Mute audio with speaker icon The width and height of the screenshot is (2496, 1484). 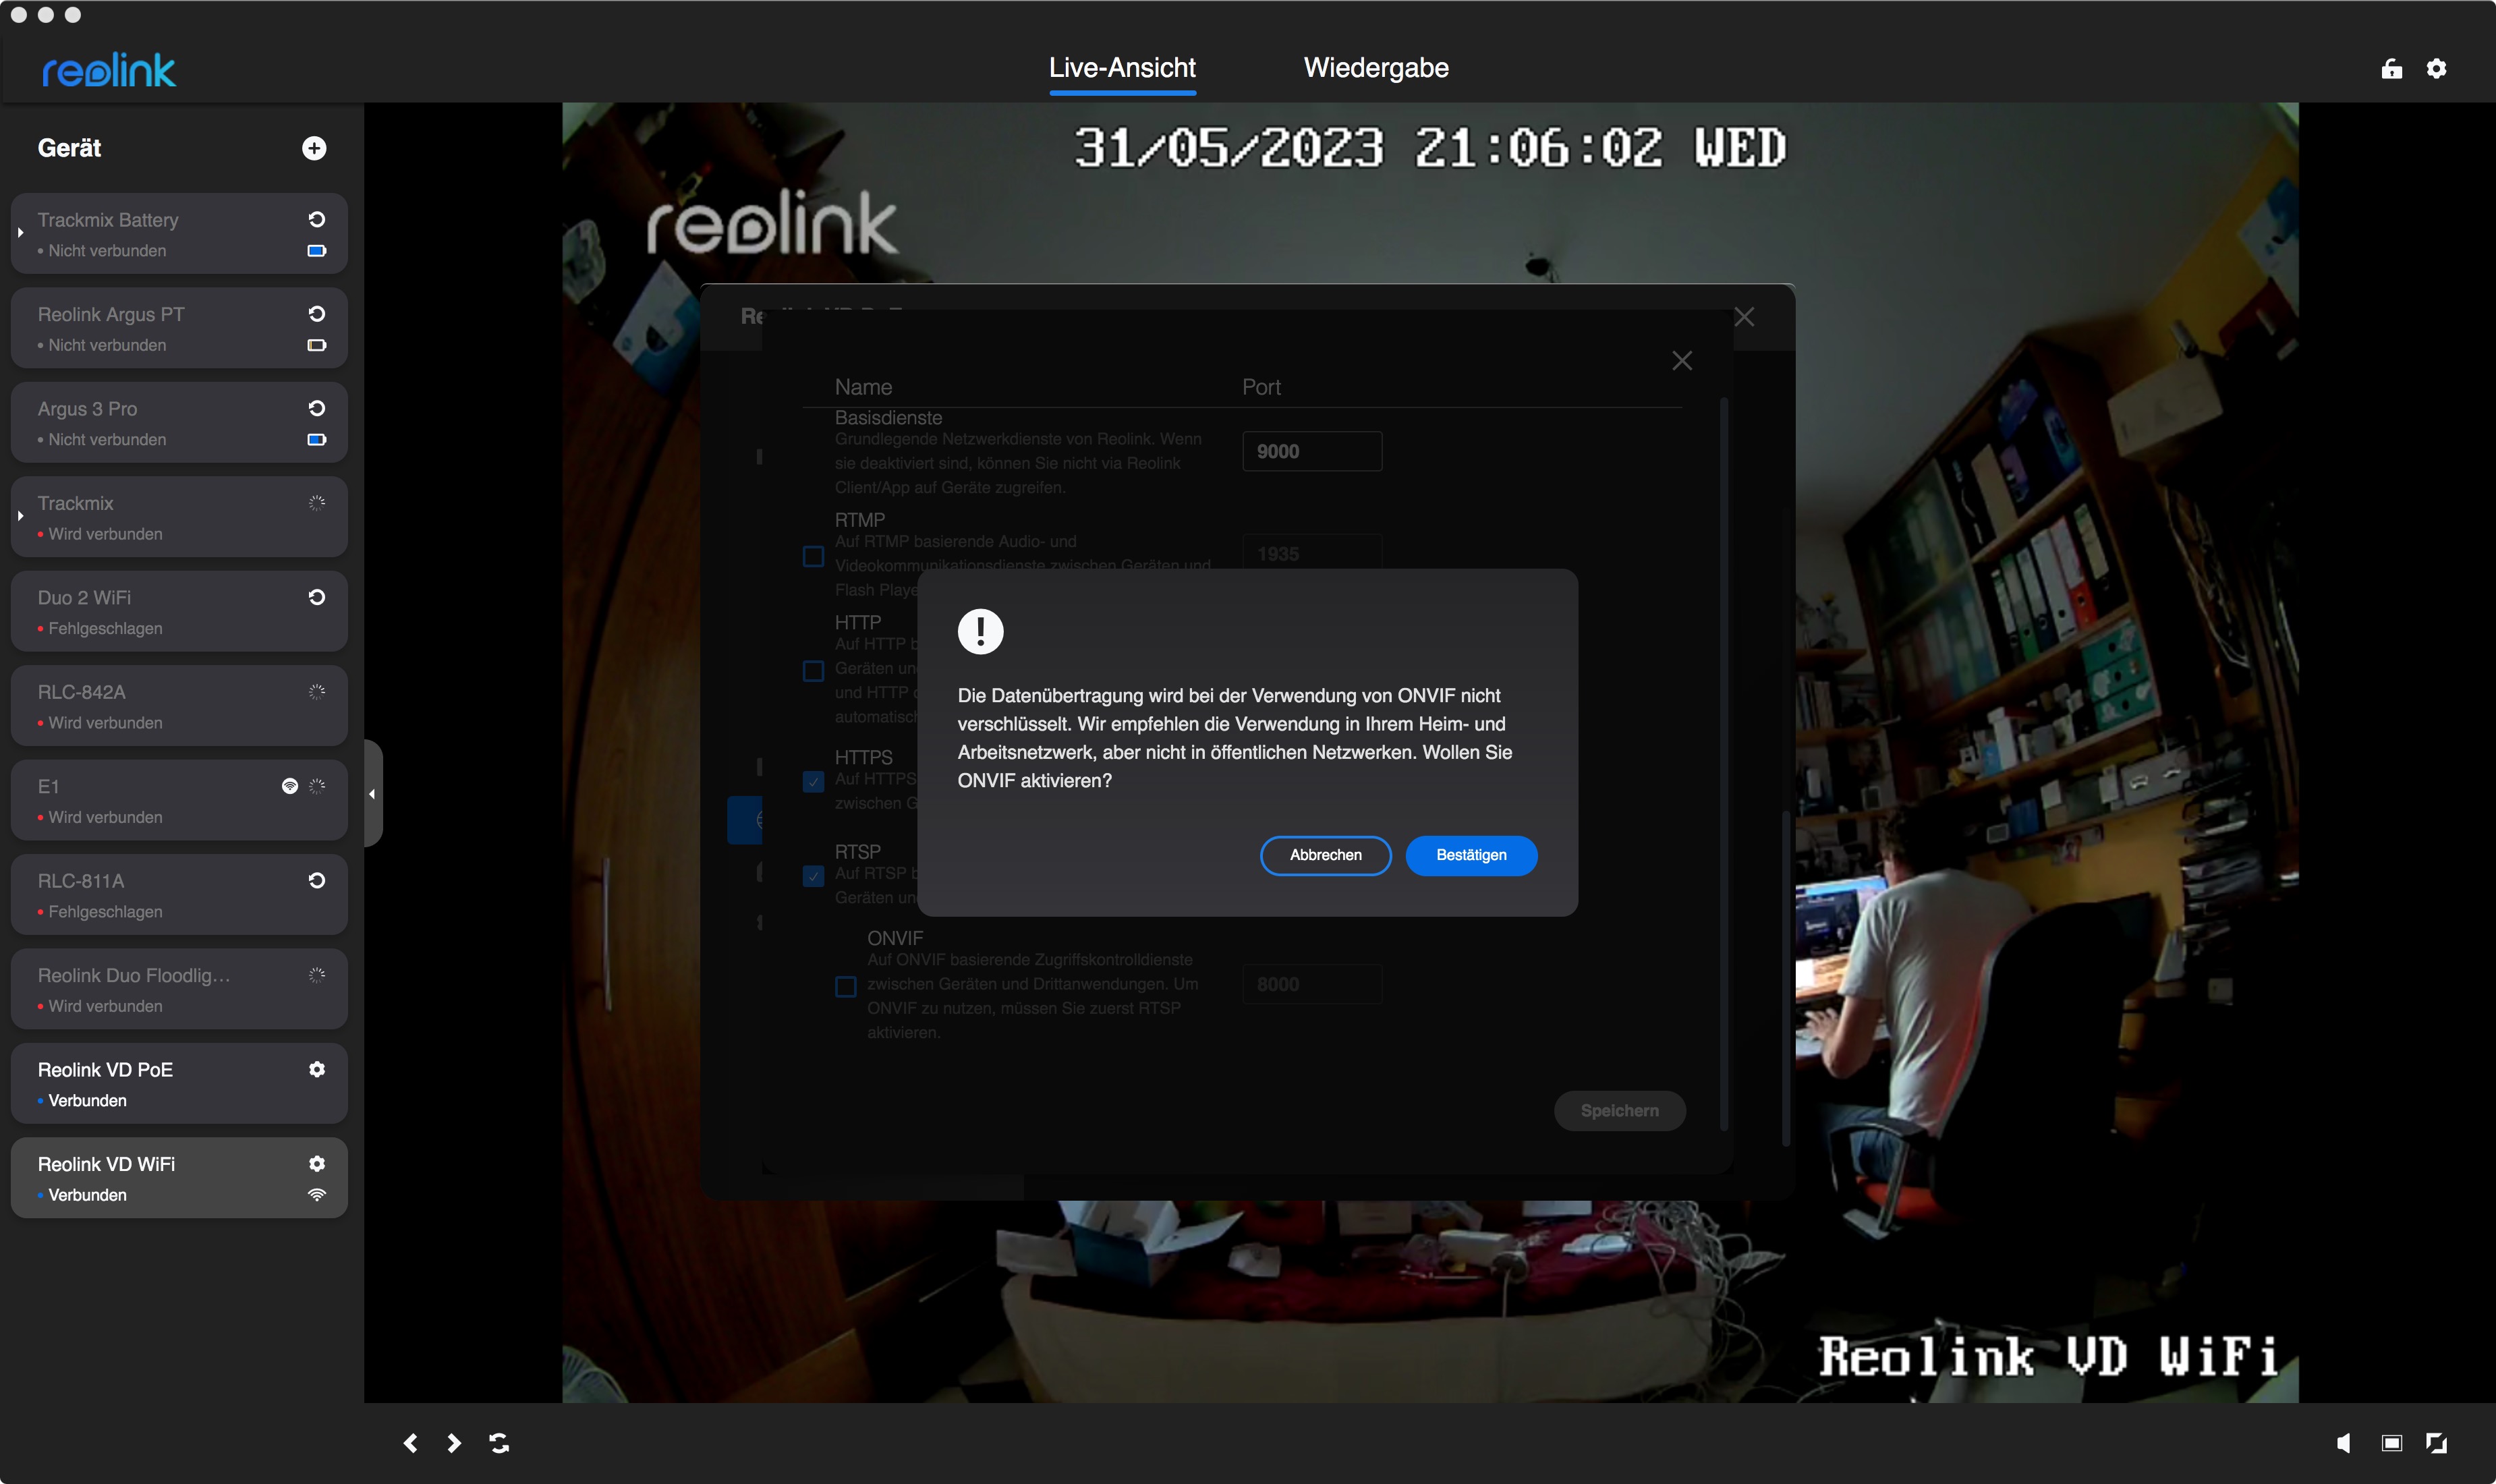tap(2344, 1442)
